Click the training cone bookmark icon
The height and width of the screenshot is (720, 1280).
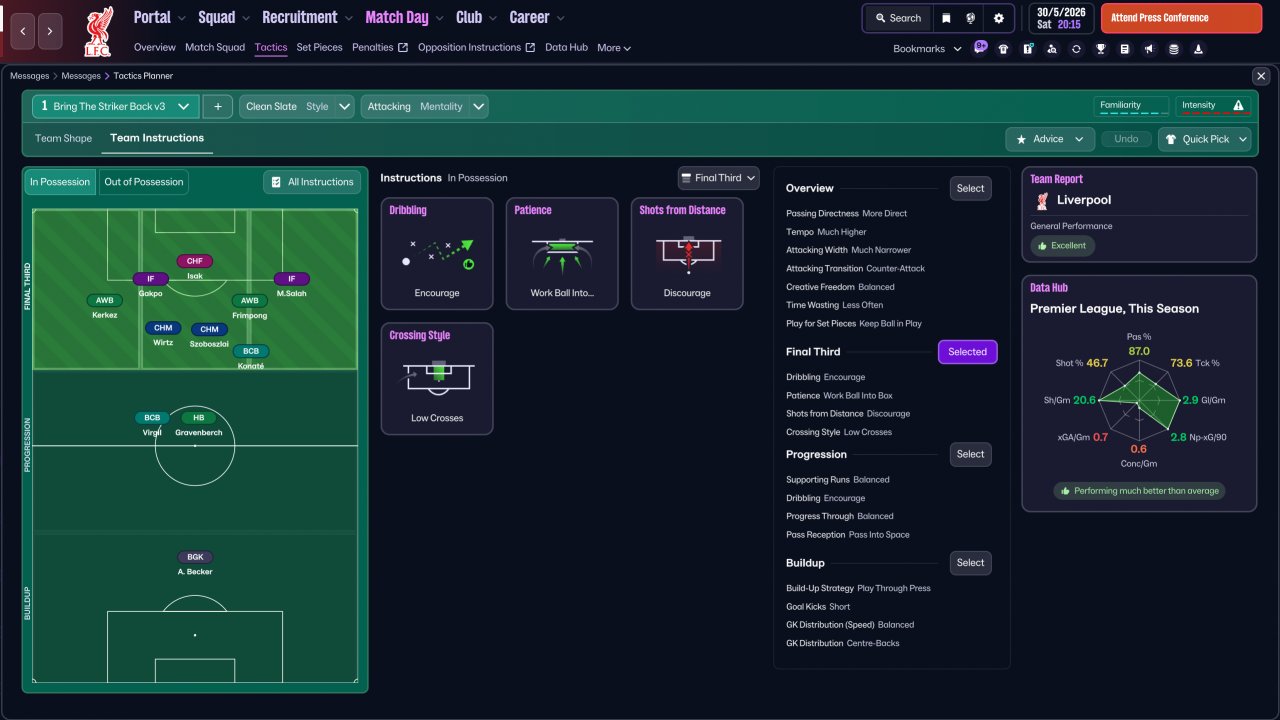(x=1198, y=49)
